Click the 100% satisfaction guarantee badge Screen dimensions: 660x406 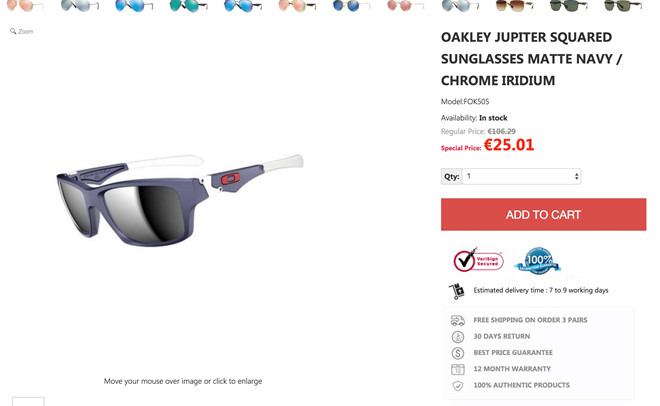pos(538,261)
